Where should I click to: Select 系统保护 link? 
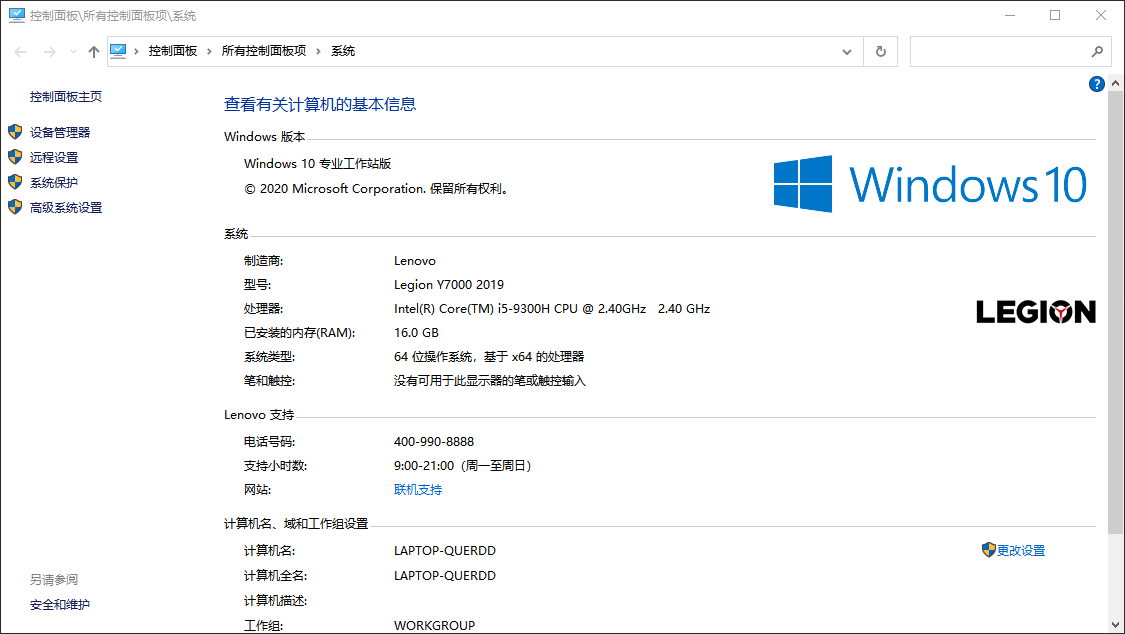point(54,182)
